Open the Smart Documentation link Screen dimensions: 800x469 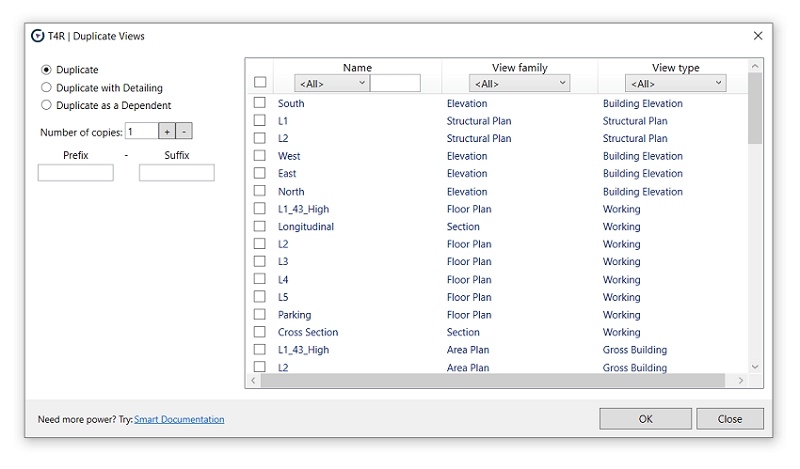[x=179, y=419]
